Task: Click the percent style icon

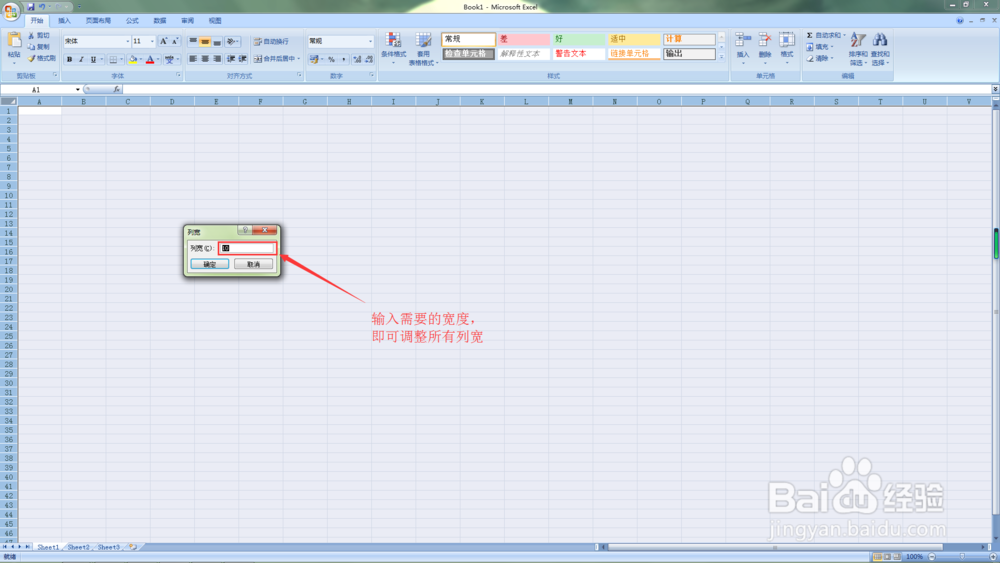Action: pos(331,59)
